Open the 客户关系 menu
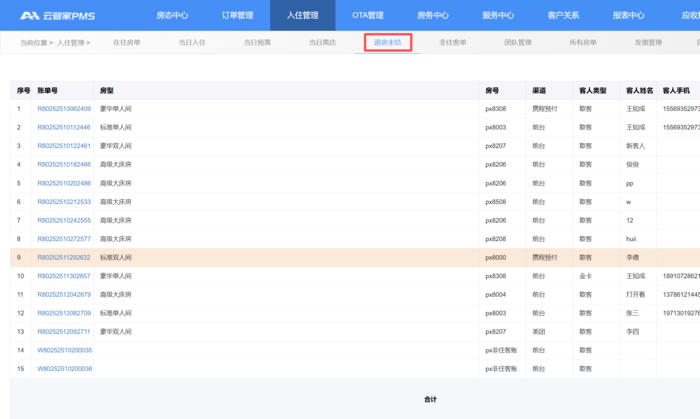 tap(563, 15)
